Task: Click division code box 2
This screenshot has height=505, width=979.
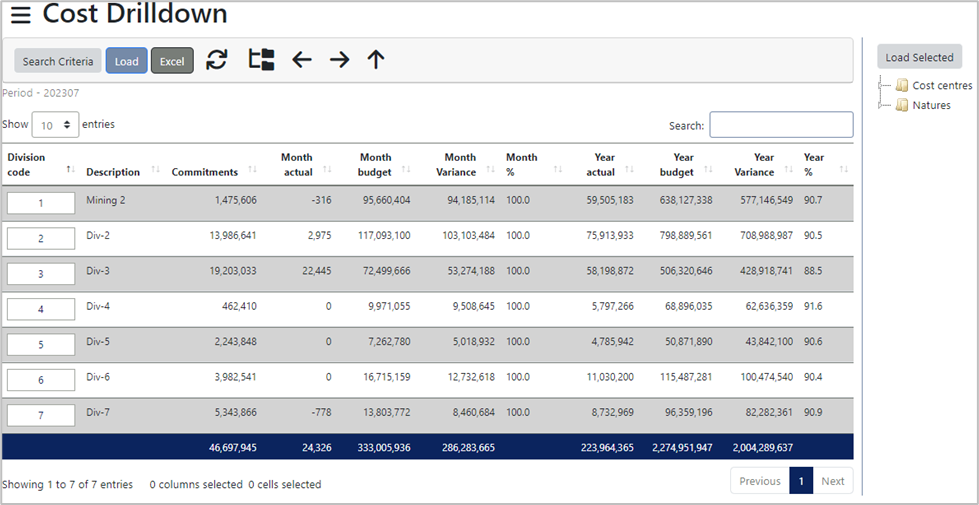Action: 41,238
